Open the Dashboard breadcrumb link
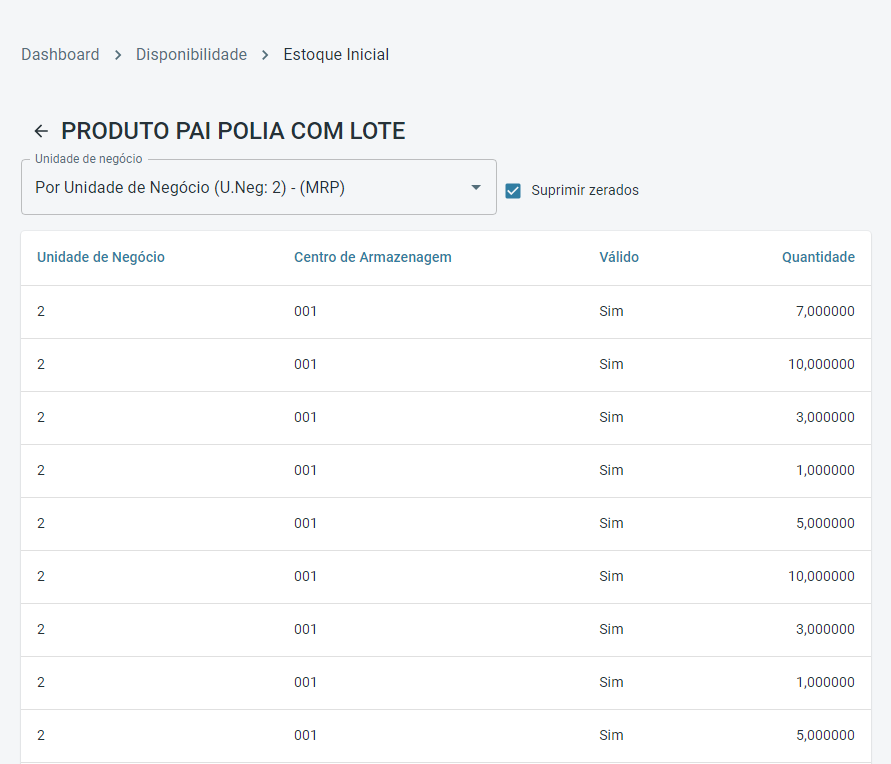The height and width of the screenshot is (764, 891). (x=60, y=55)
